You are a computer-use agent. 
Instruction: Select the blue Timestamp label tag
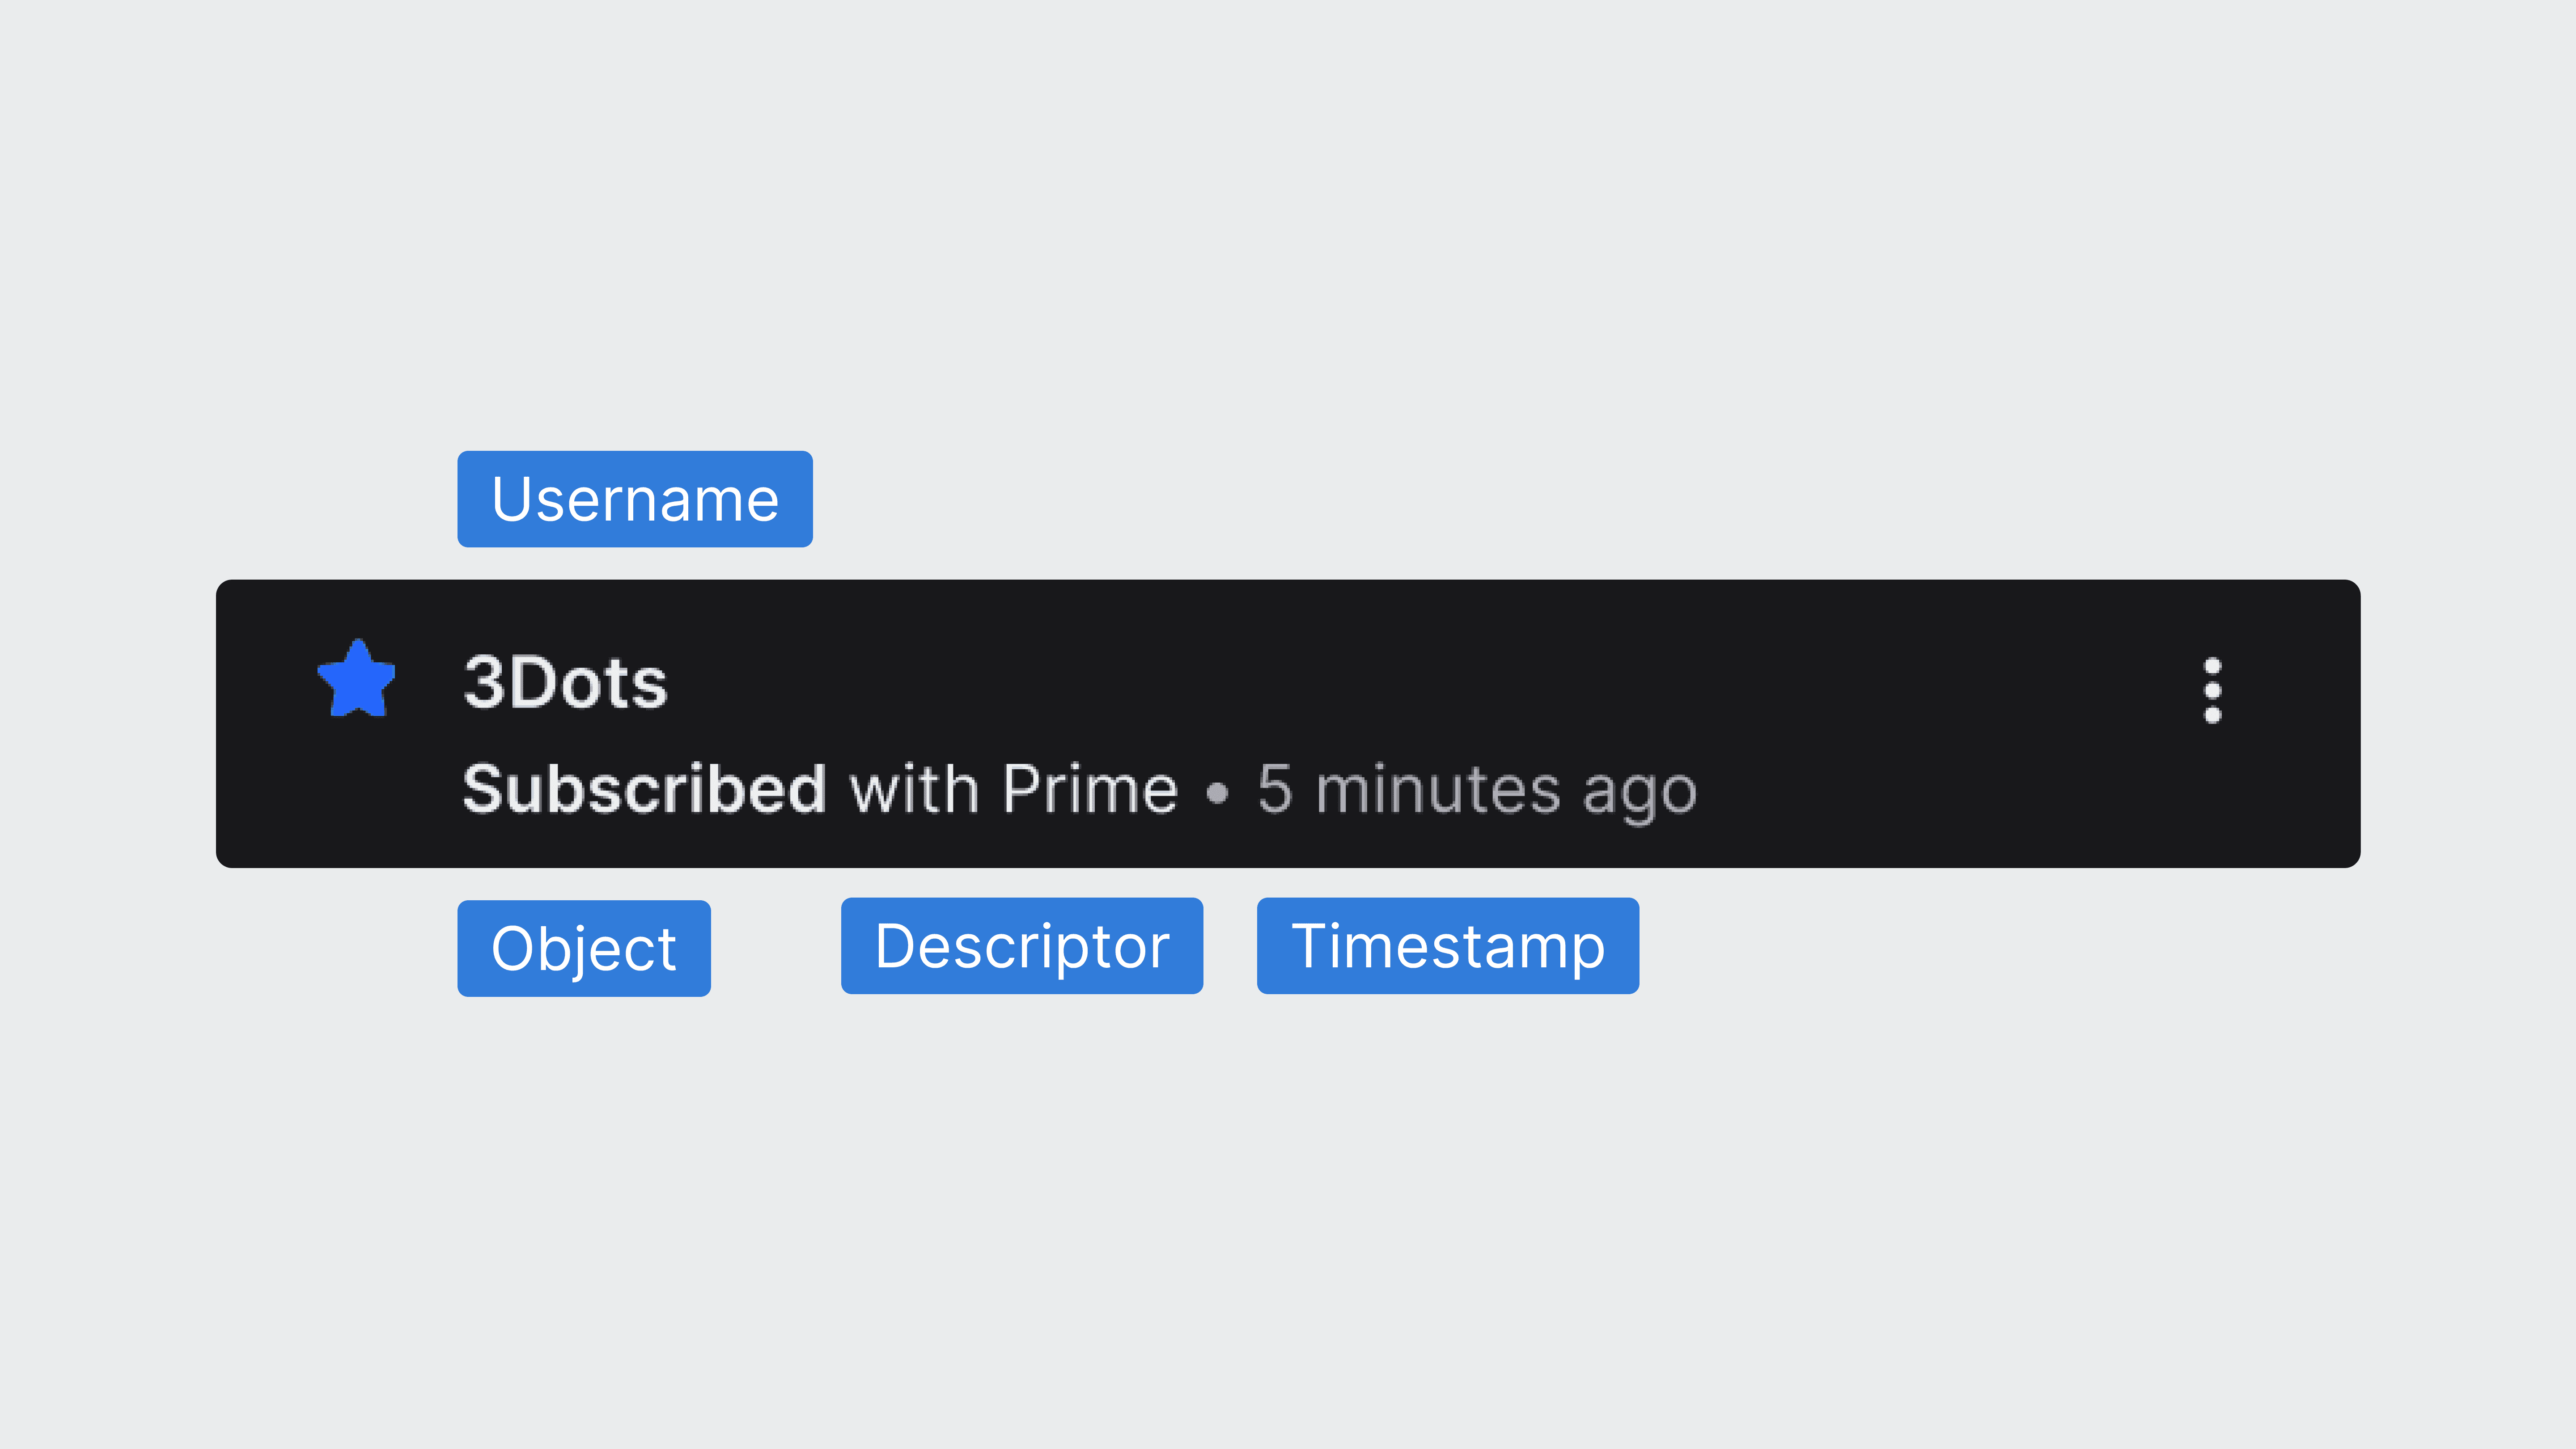(x=1448, y=946)
